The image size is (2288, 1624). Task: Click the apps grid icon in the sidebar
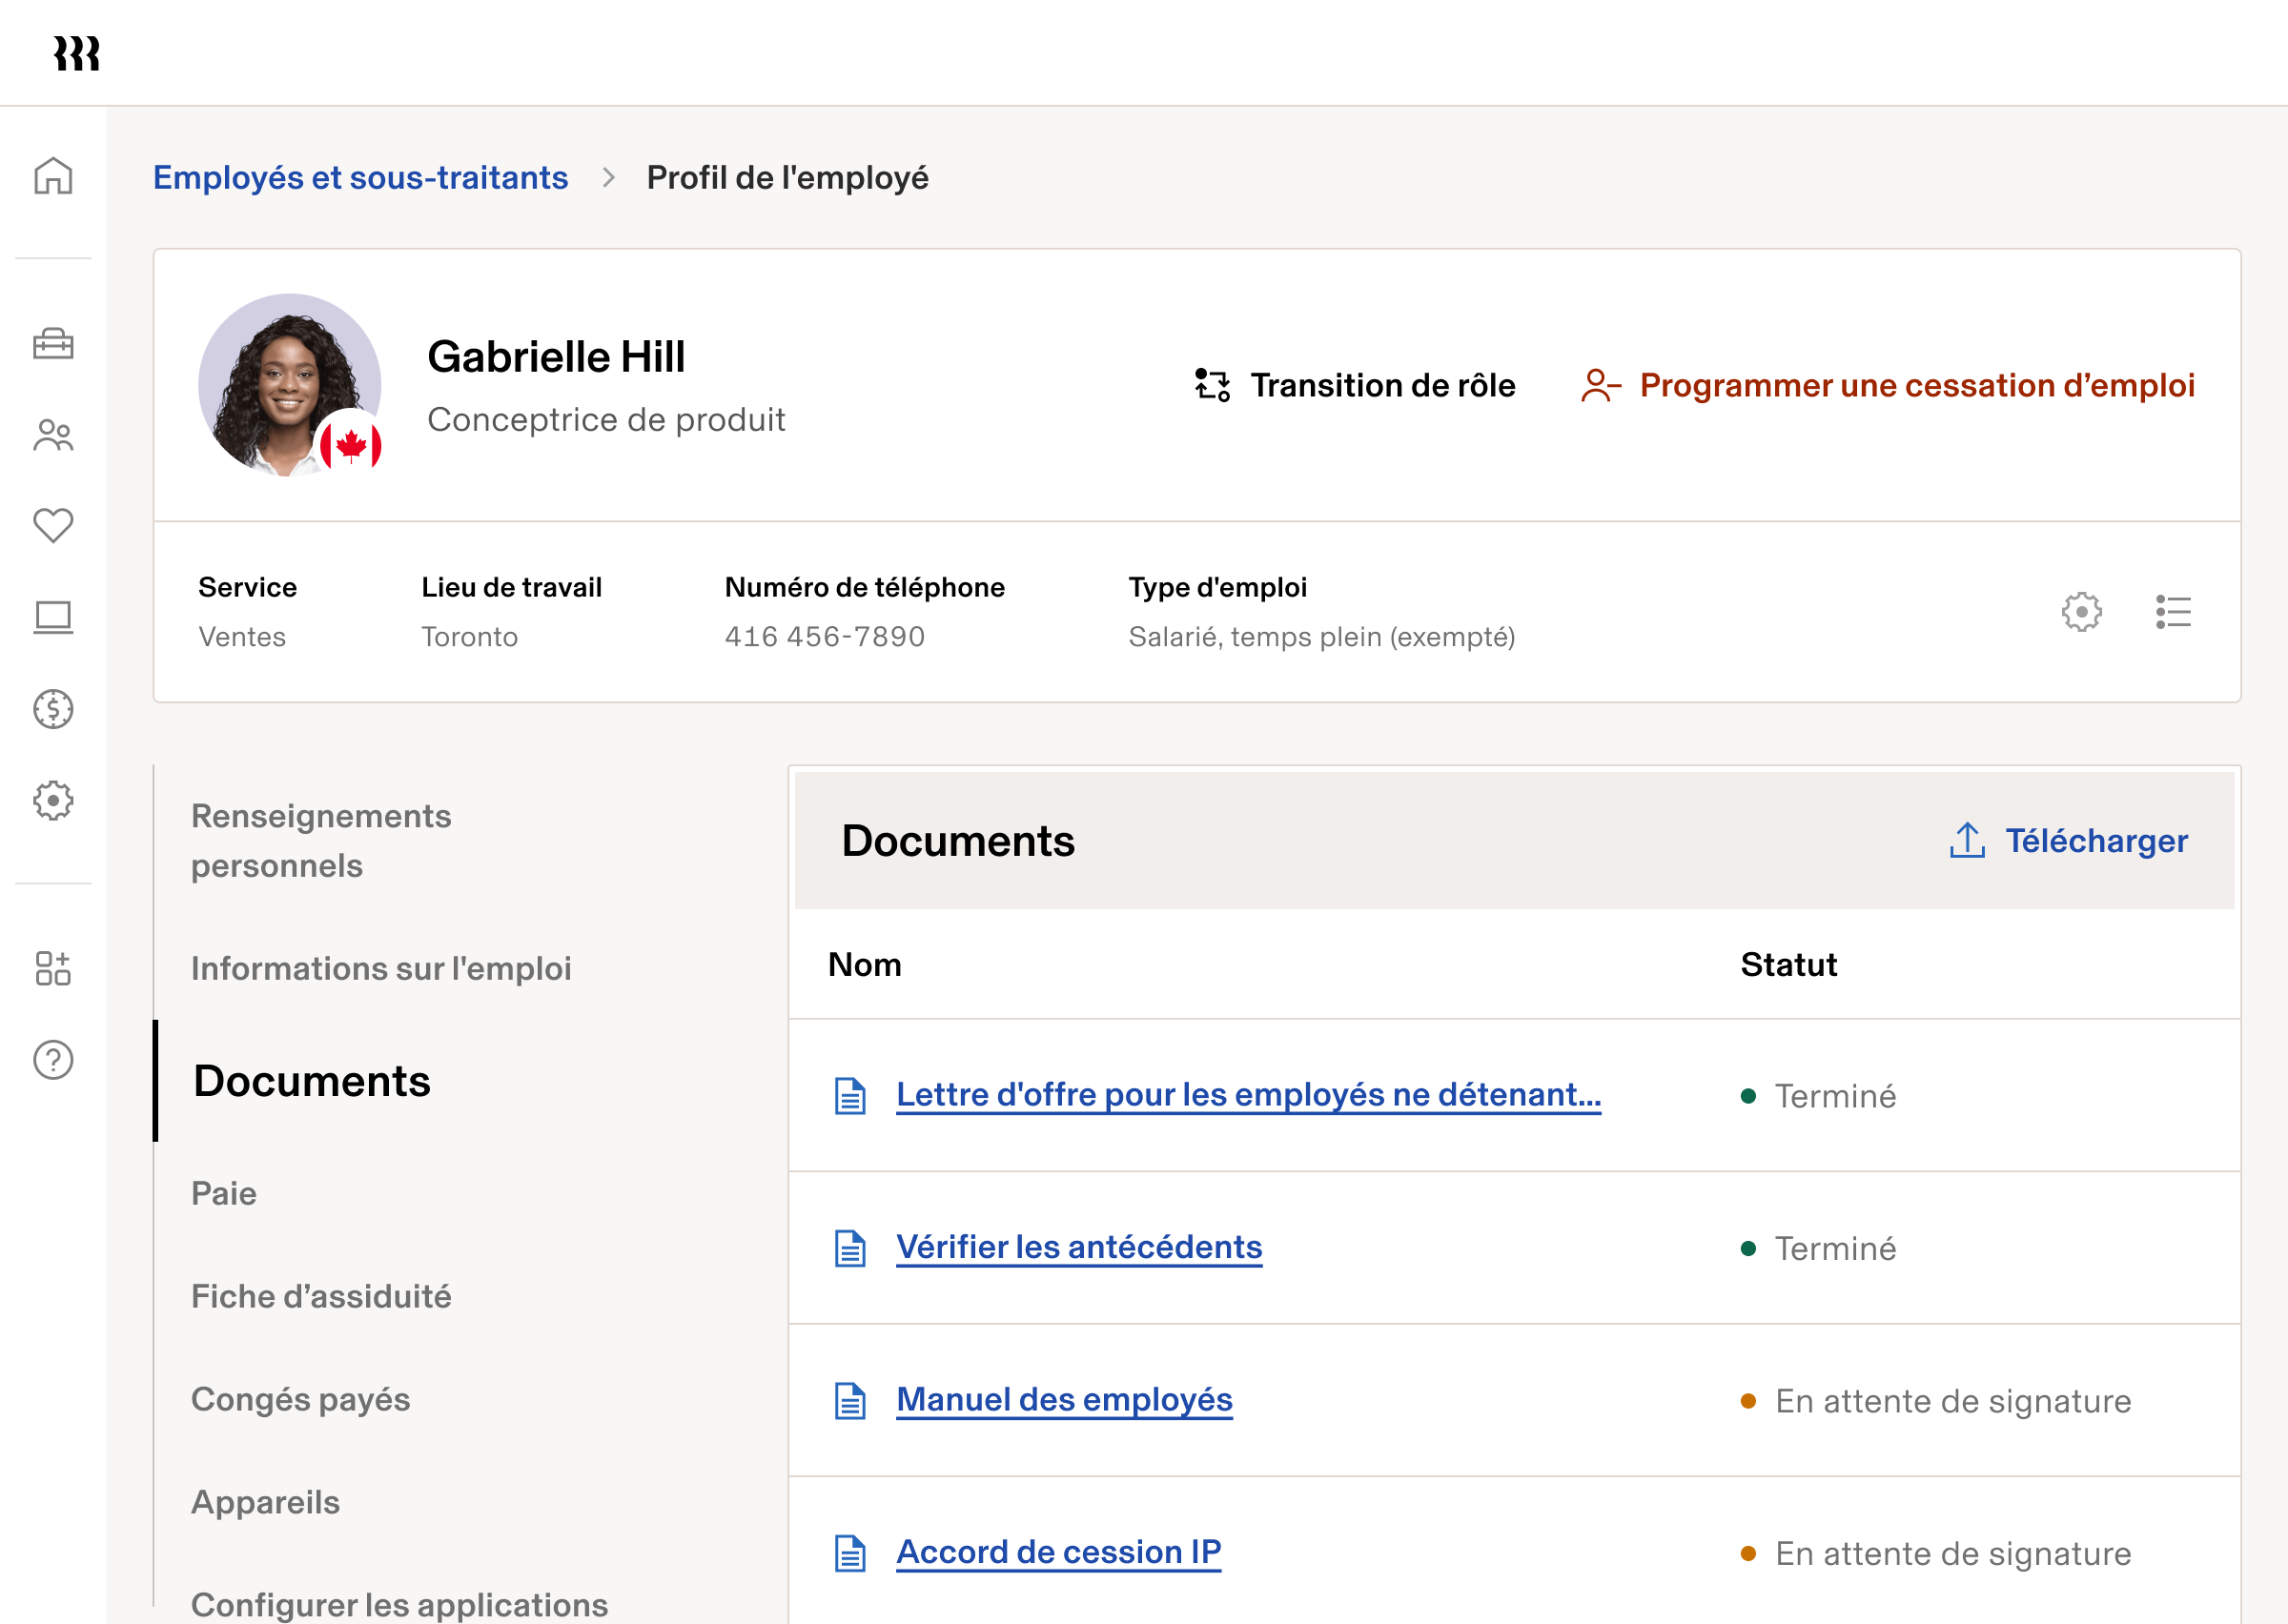(53, 968)
